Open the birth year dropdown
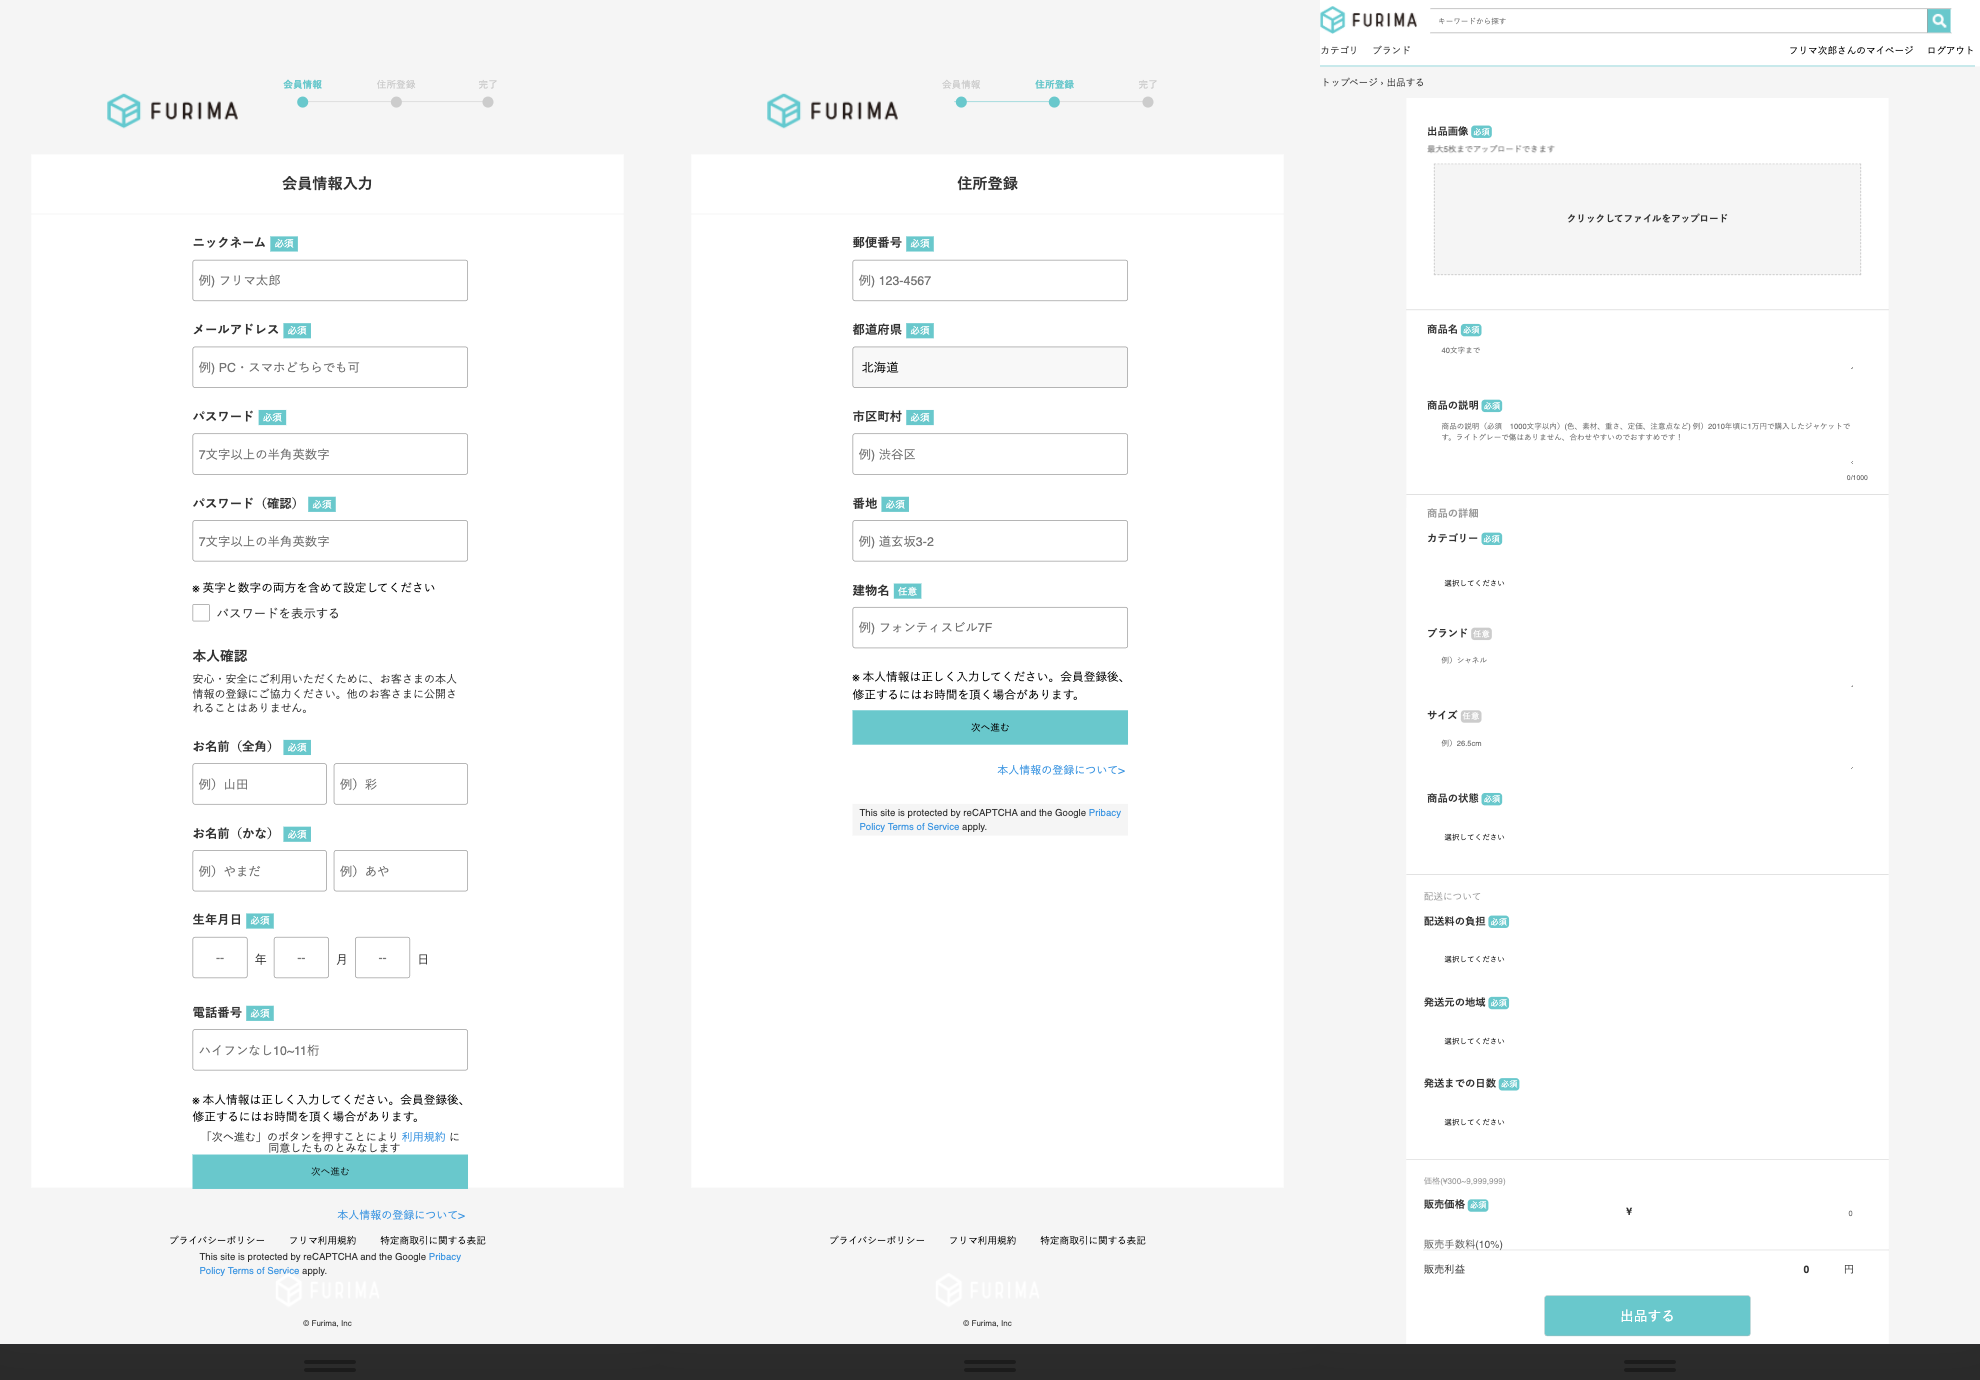The image size is (1980, 1380). coord(220,958)
